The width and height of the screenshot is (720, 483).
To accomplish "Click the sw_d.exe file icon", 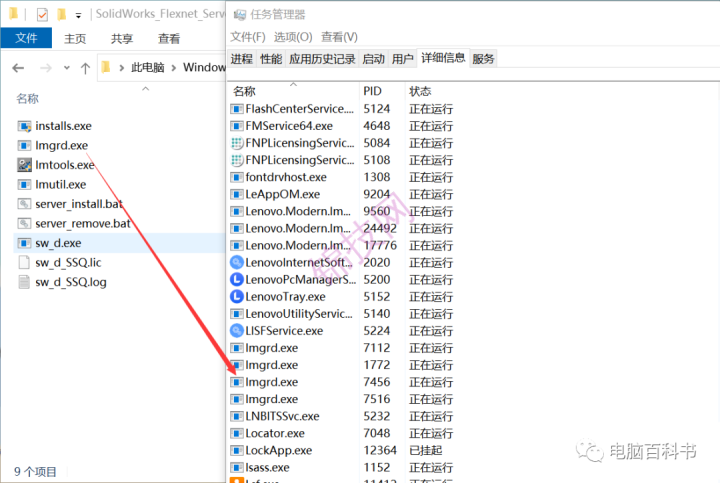I will point(24,243).
